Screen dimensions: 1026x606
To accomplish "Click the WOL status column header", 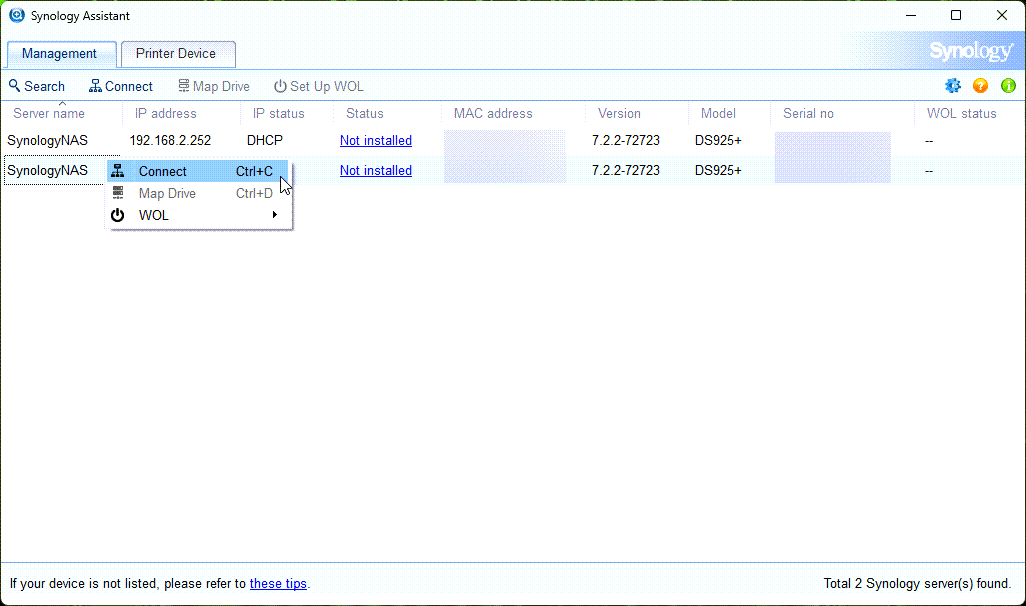I will pos(961,114).
